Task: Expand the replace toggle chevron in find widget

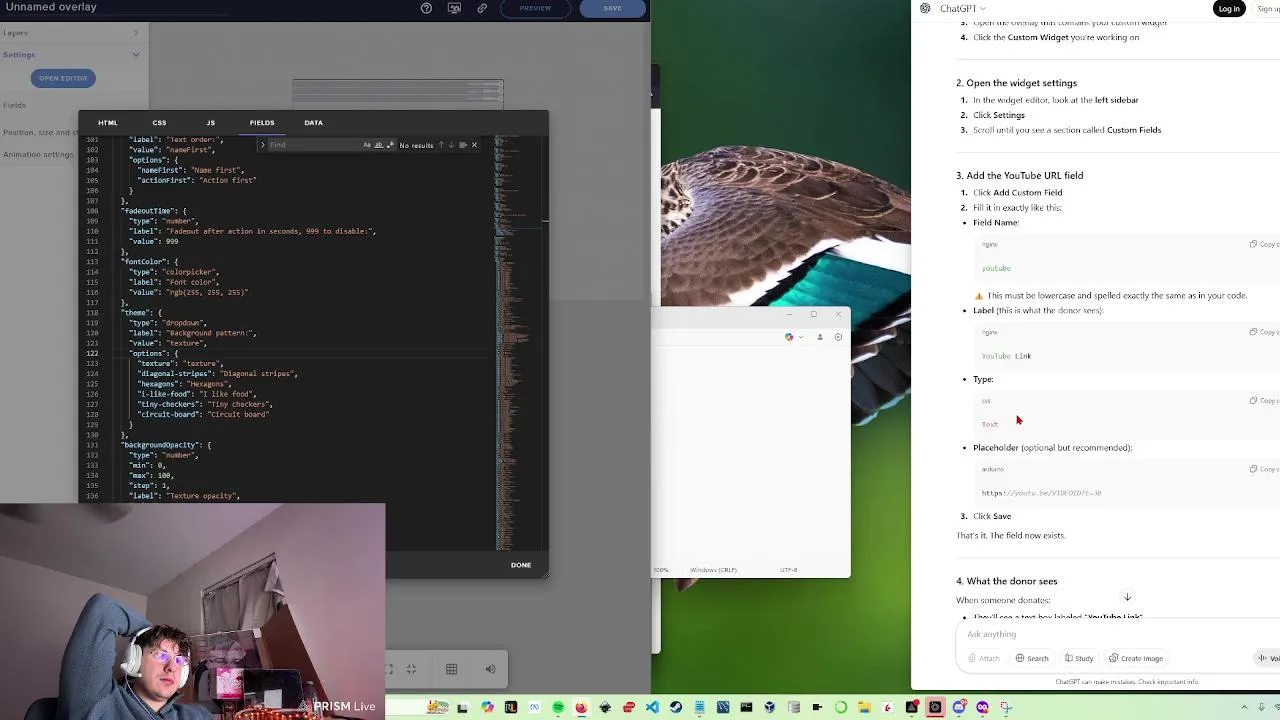Action: click(x=262, y=145)
